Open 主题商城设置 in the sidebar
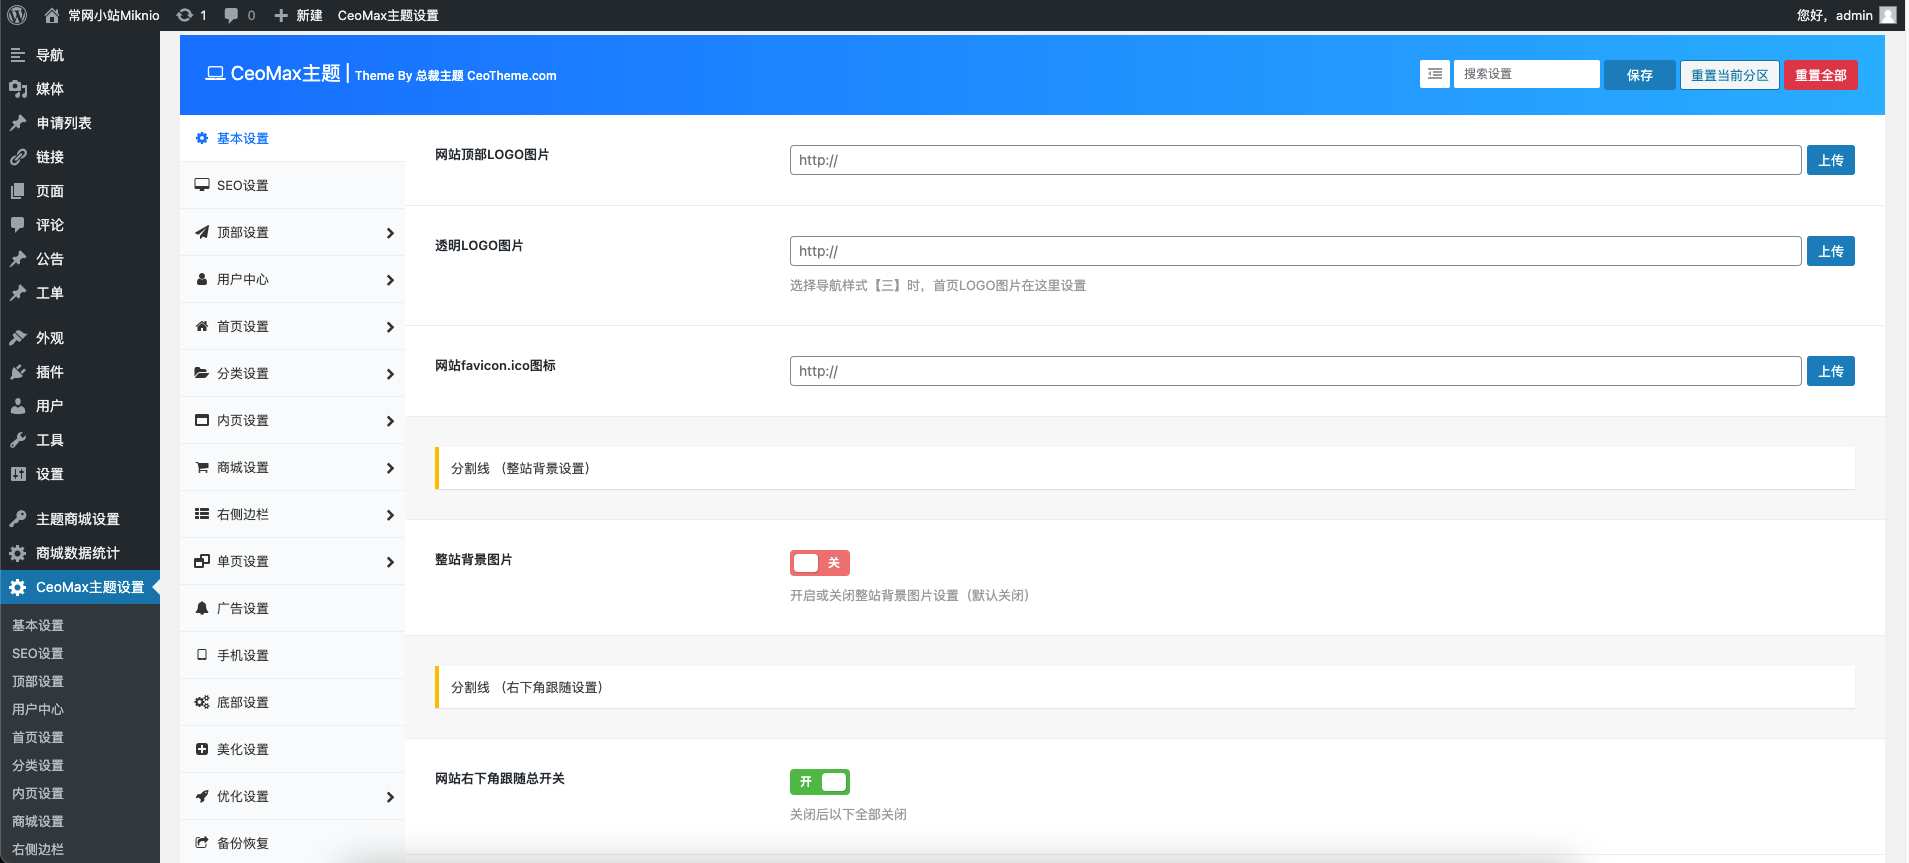Screen dimensions: 1909x863 click(80, 519)
